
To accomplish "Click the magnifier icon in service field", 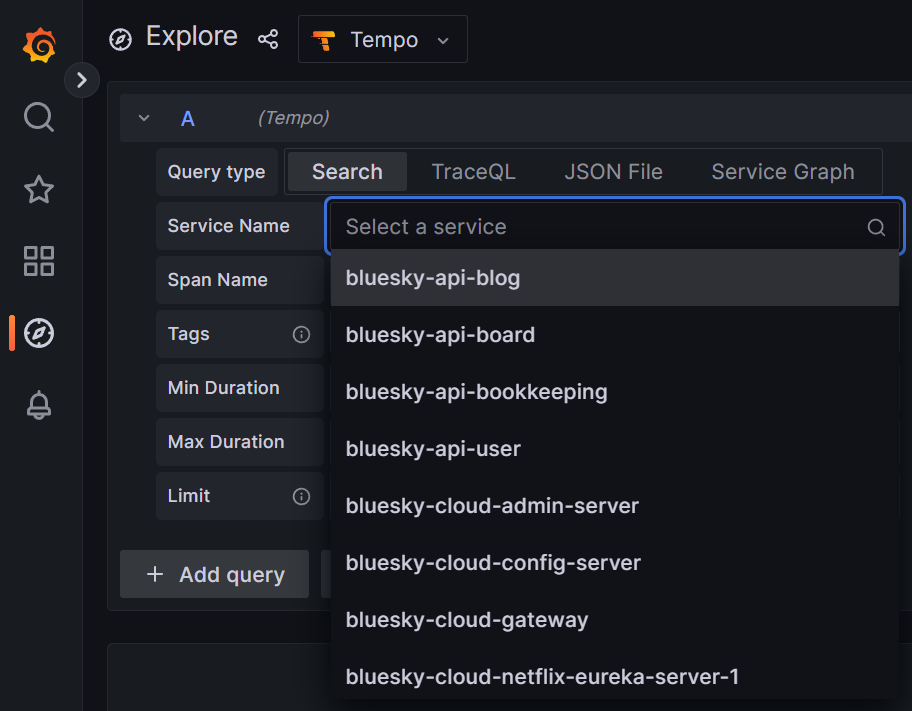I will pos(876,227).
